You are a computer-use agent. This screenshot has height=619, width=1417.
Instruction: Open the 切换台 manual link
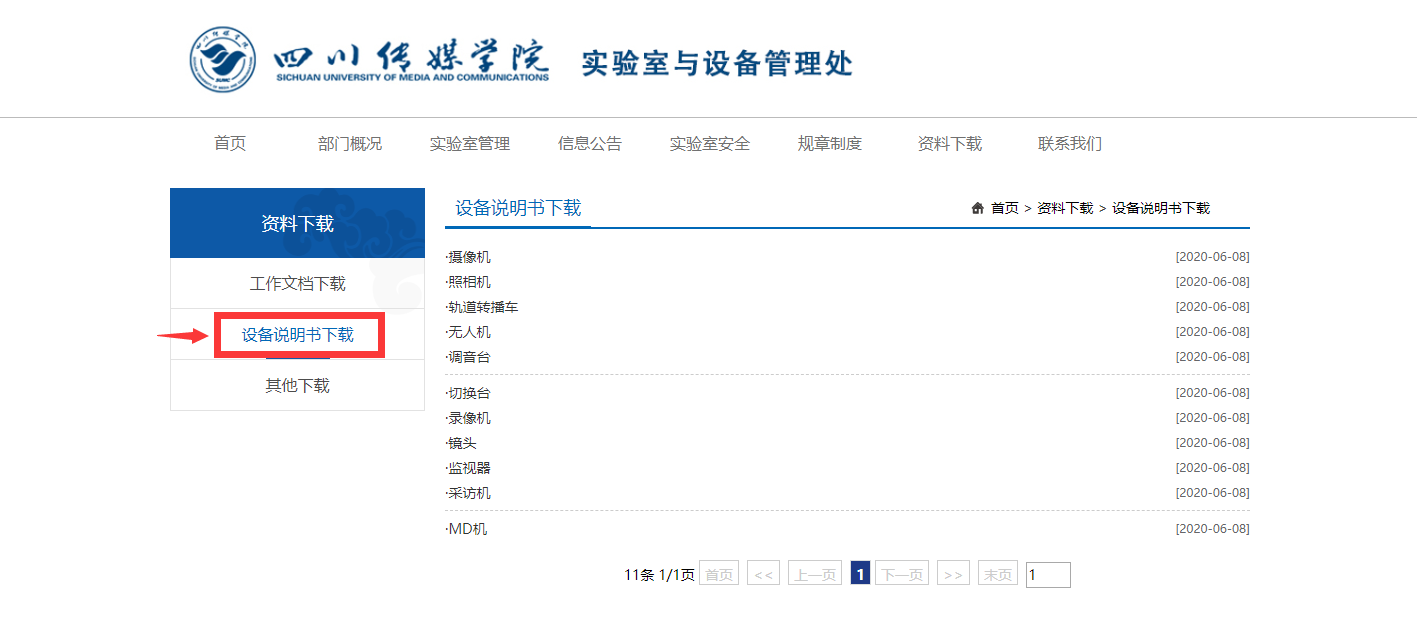pos(469,393)
